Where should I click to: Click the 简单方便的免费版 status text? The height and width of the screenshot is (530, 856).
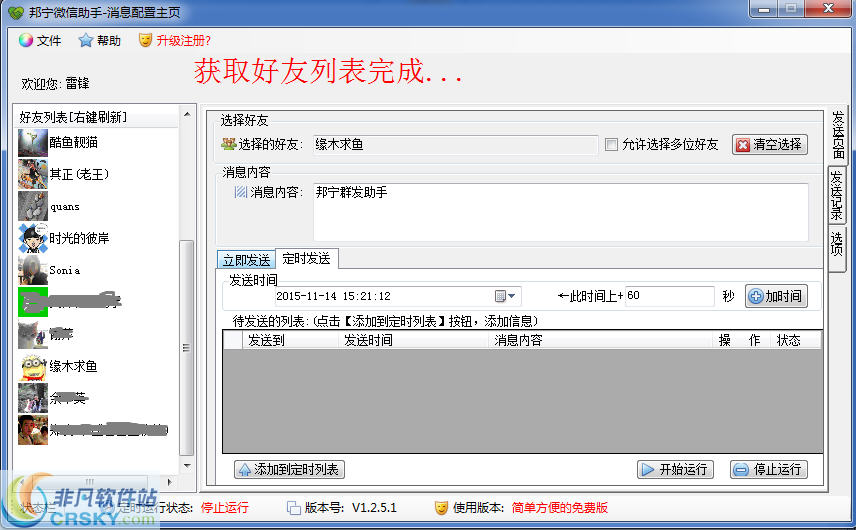tap(560, 508)
